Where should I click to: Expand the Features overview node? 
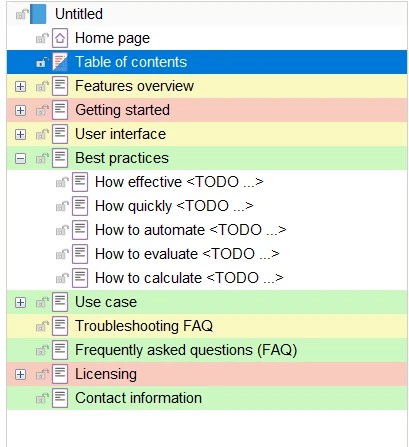[20, 87]
